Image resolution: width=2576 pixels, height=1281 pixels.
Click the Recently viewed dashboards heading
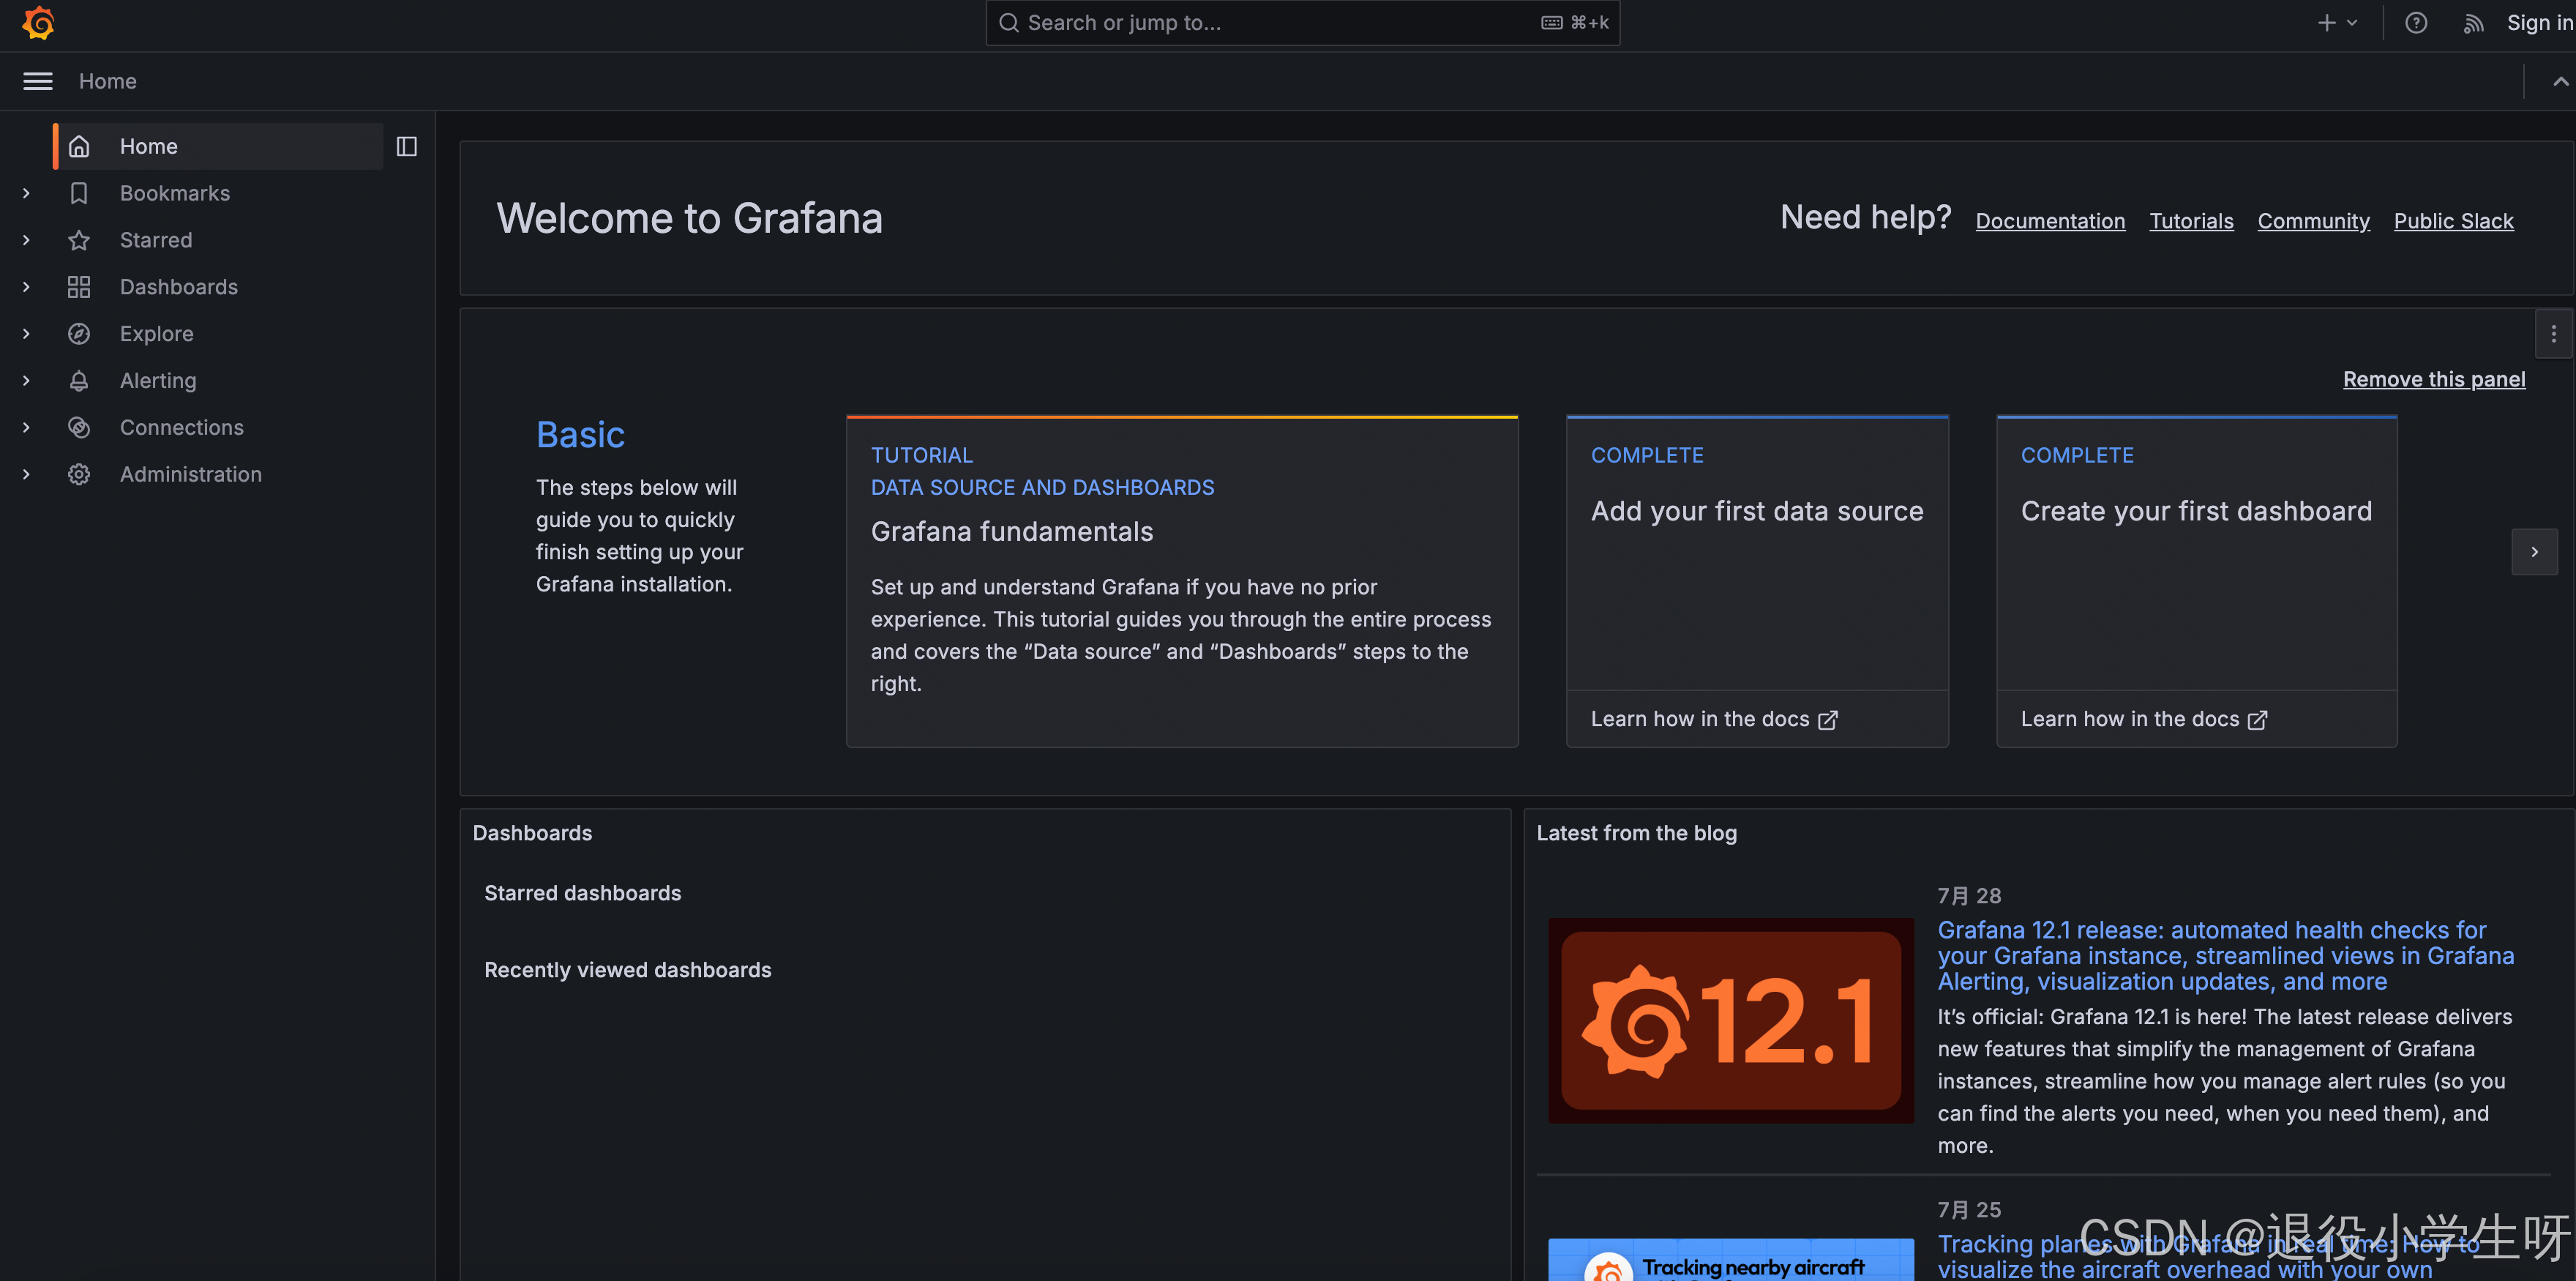[x=628, y=970]
